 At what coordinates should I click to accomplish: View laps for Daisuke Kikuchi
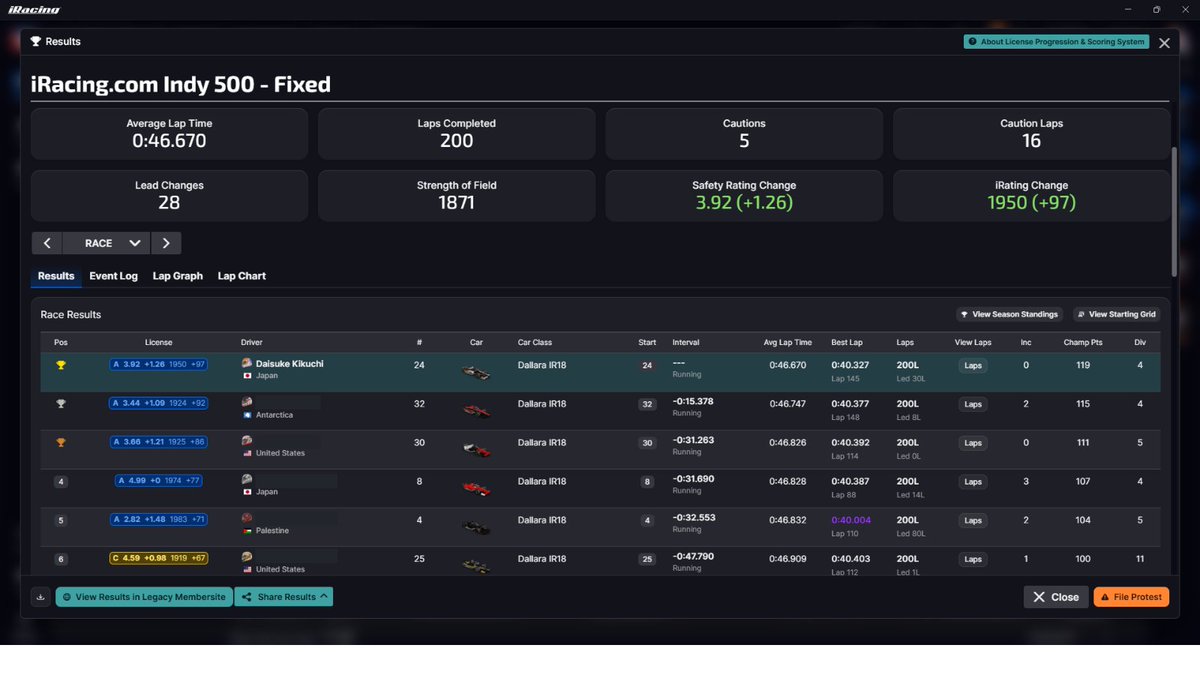973,366
